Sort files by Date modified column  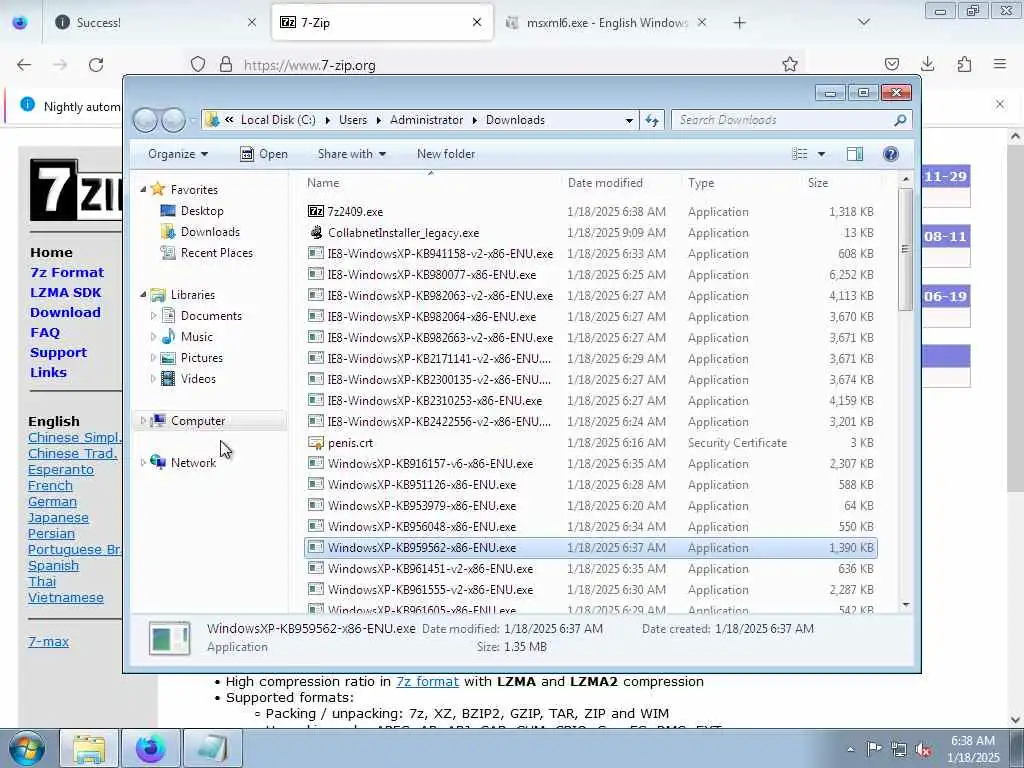tap(620, 183)
